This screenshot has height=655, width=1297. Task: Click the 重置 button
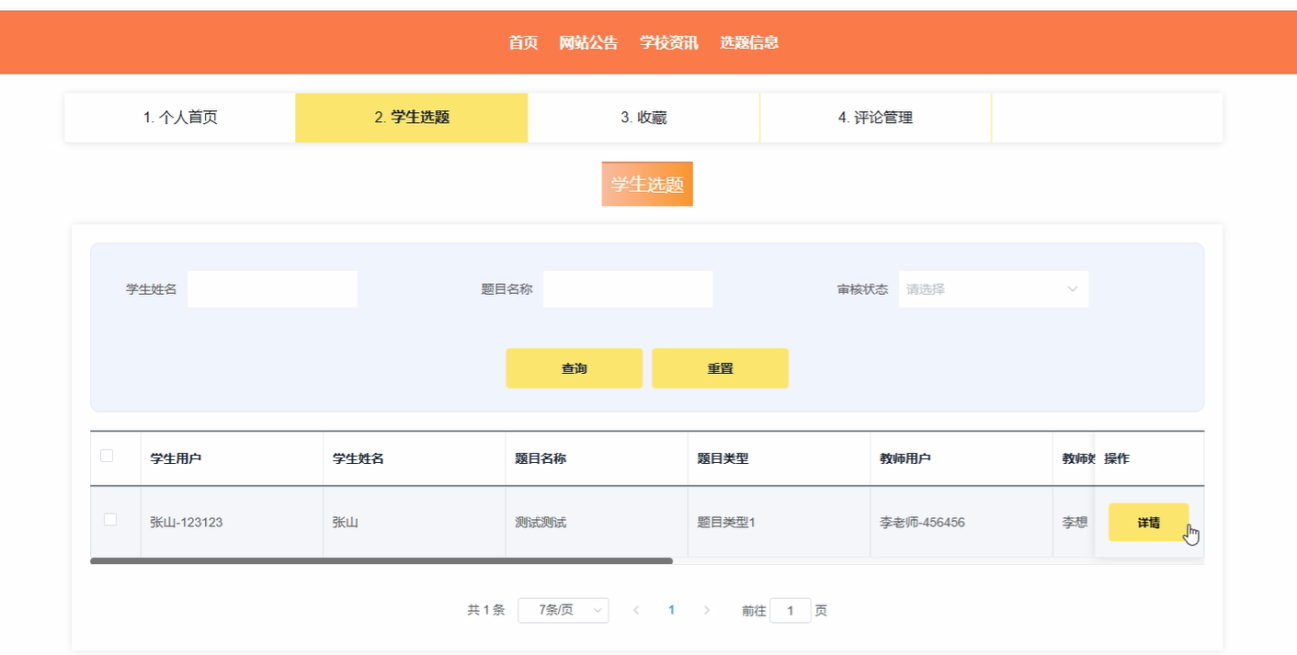point(720,368)
